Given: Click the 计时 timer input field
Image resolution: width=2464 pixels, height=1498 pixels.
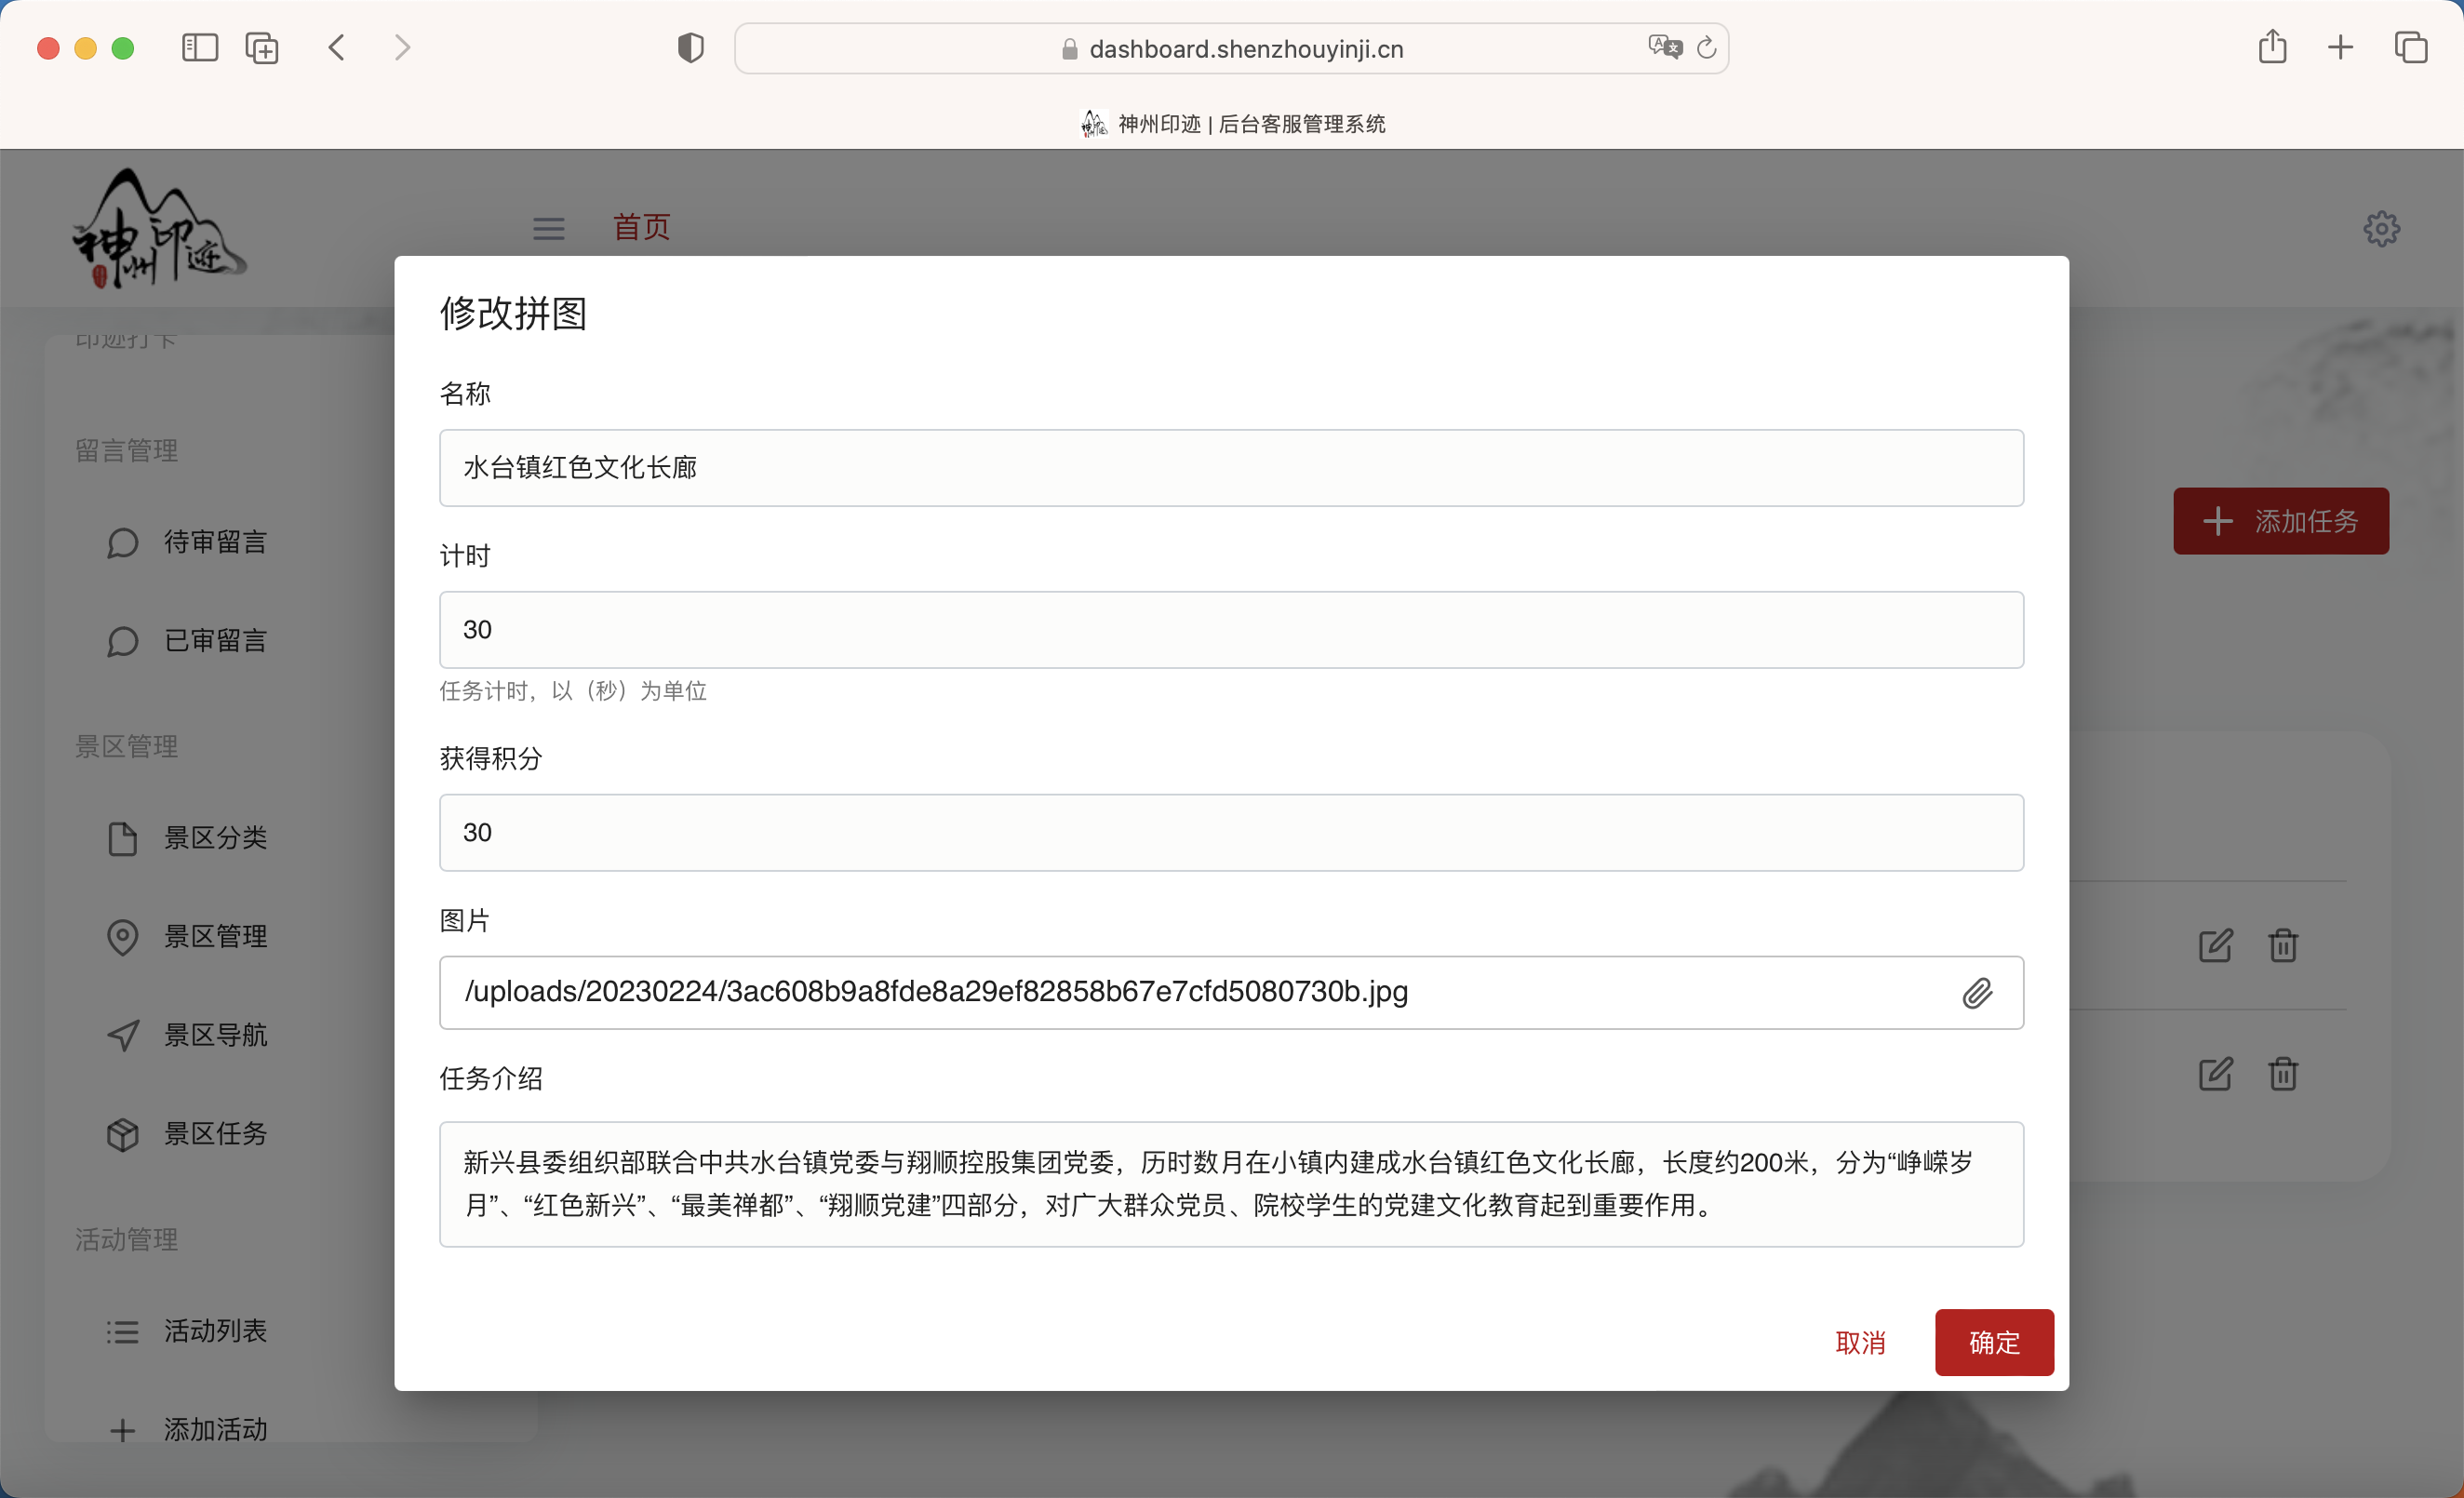Looking at the screenshot, I should click(x=1231, y=630).
